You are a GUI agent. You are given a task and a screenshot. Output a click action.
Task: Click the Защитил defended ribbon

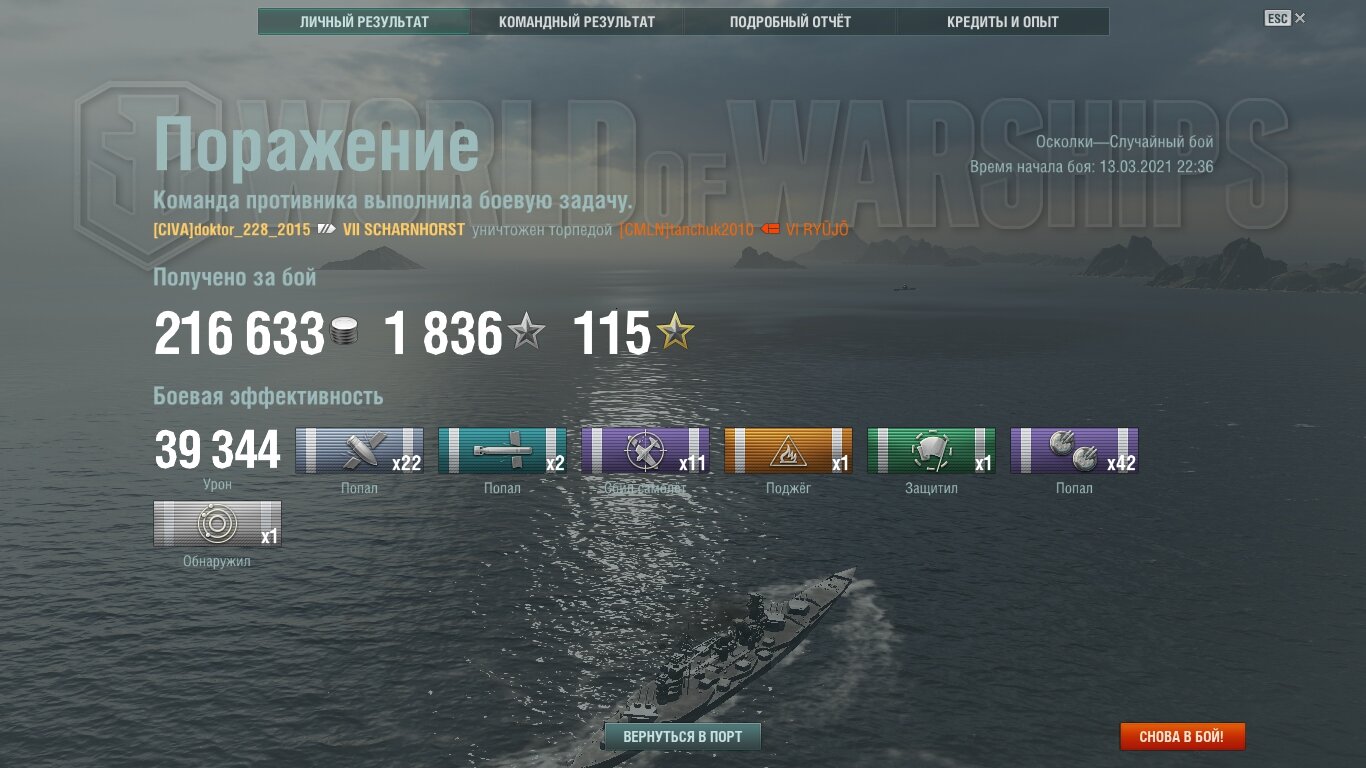[x=931, y=451]
